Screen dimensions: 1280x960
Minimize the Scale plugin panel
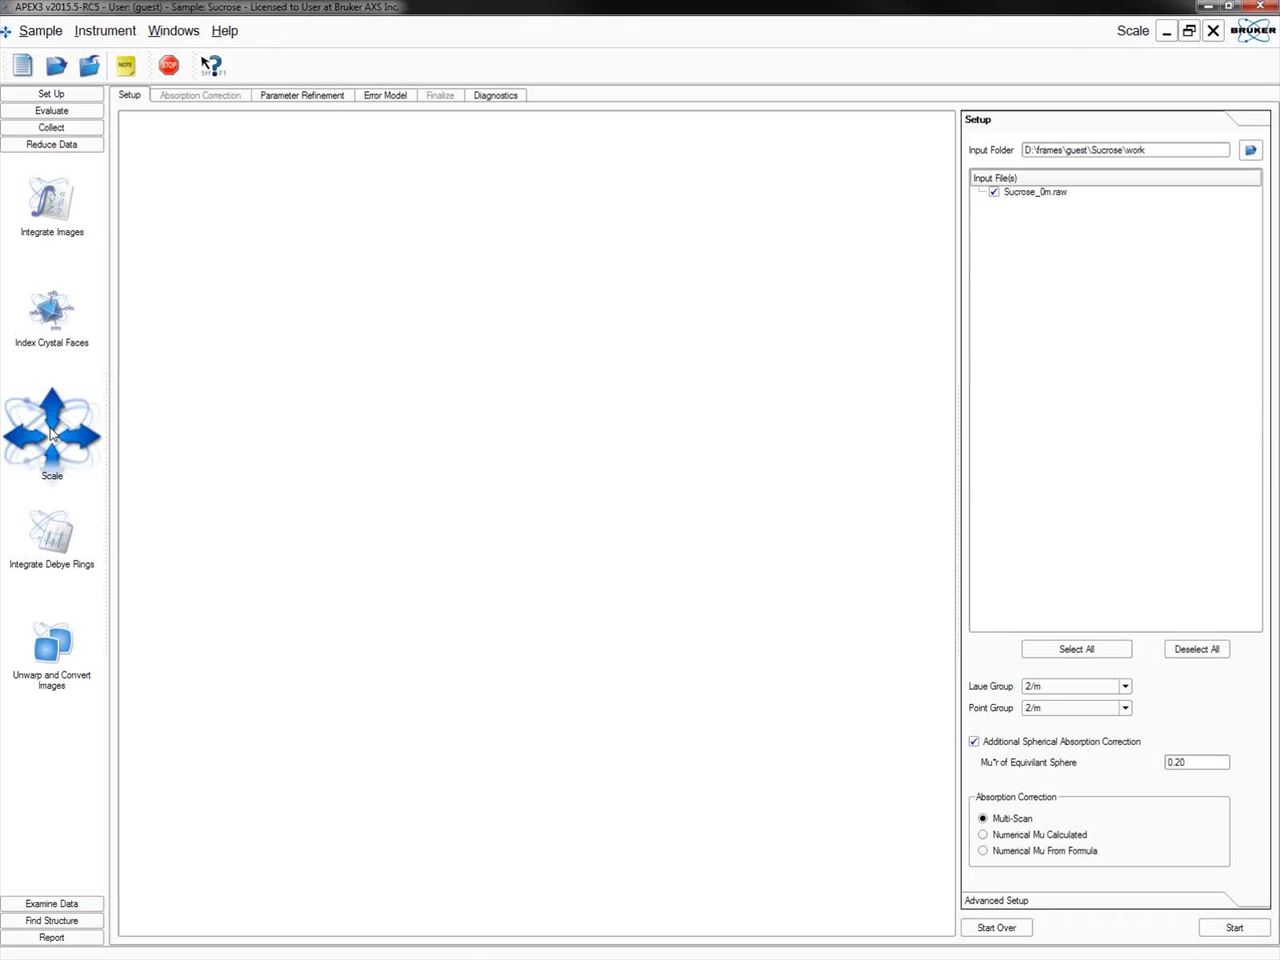[x=1166, y=31]
